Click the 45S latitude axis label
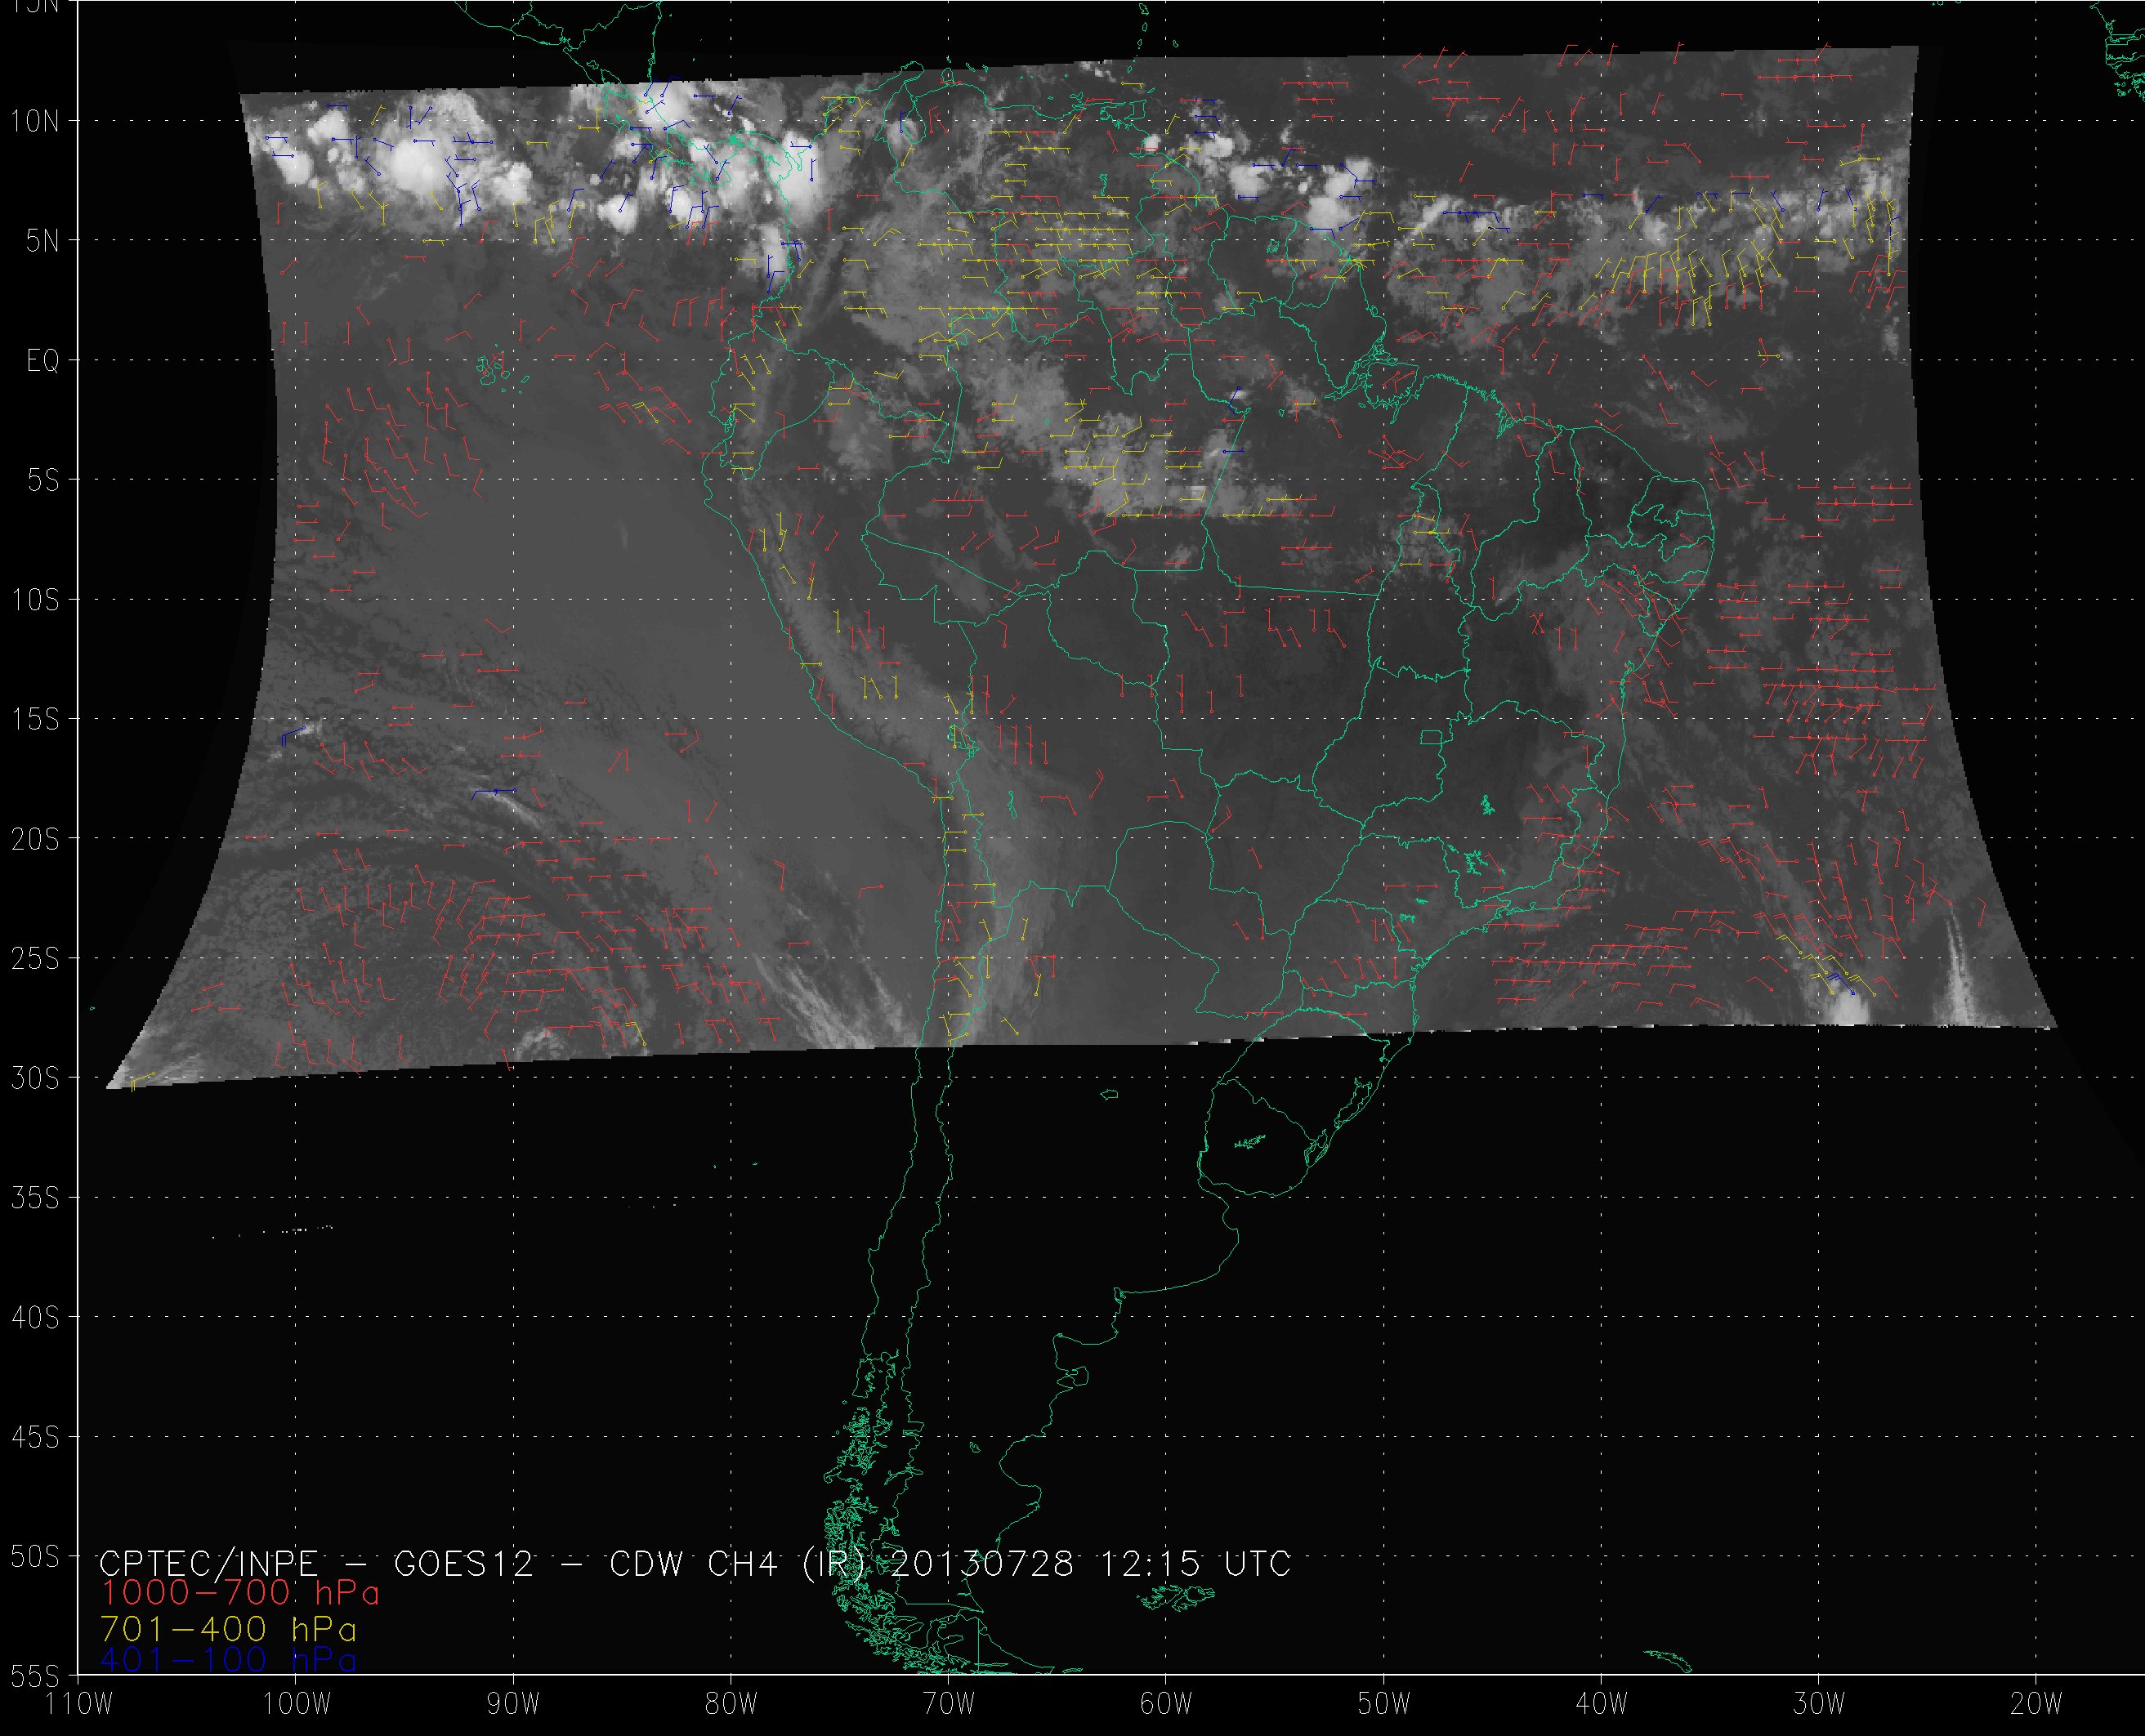This screenshot has height=1736, width=2145. [x=35, y=1438]
